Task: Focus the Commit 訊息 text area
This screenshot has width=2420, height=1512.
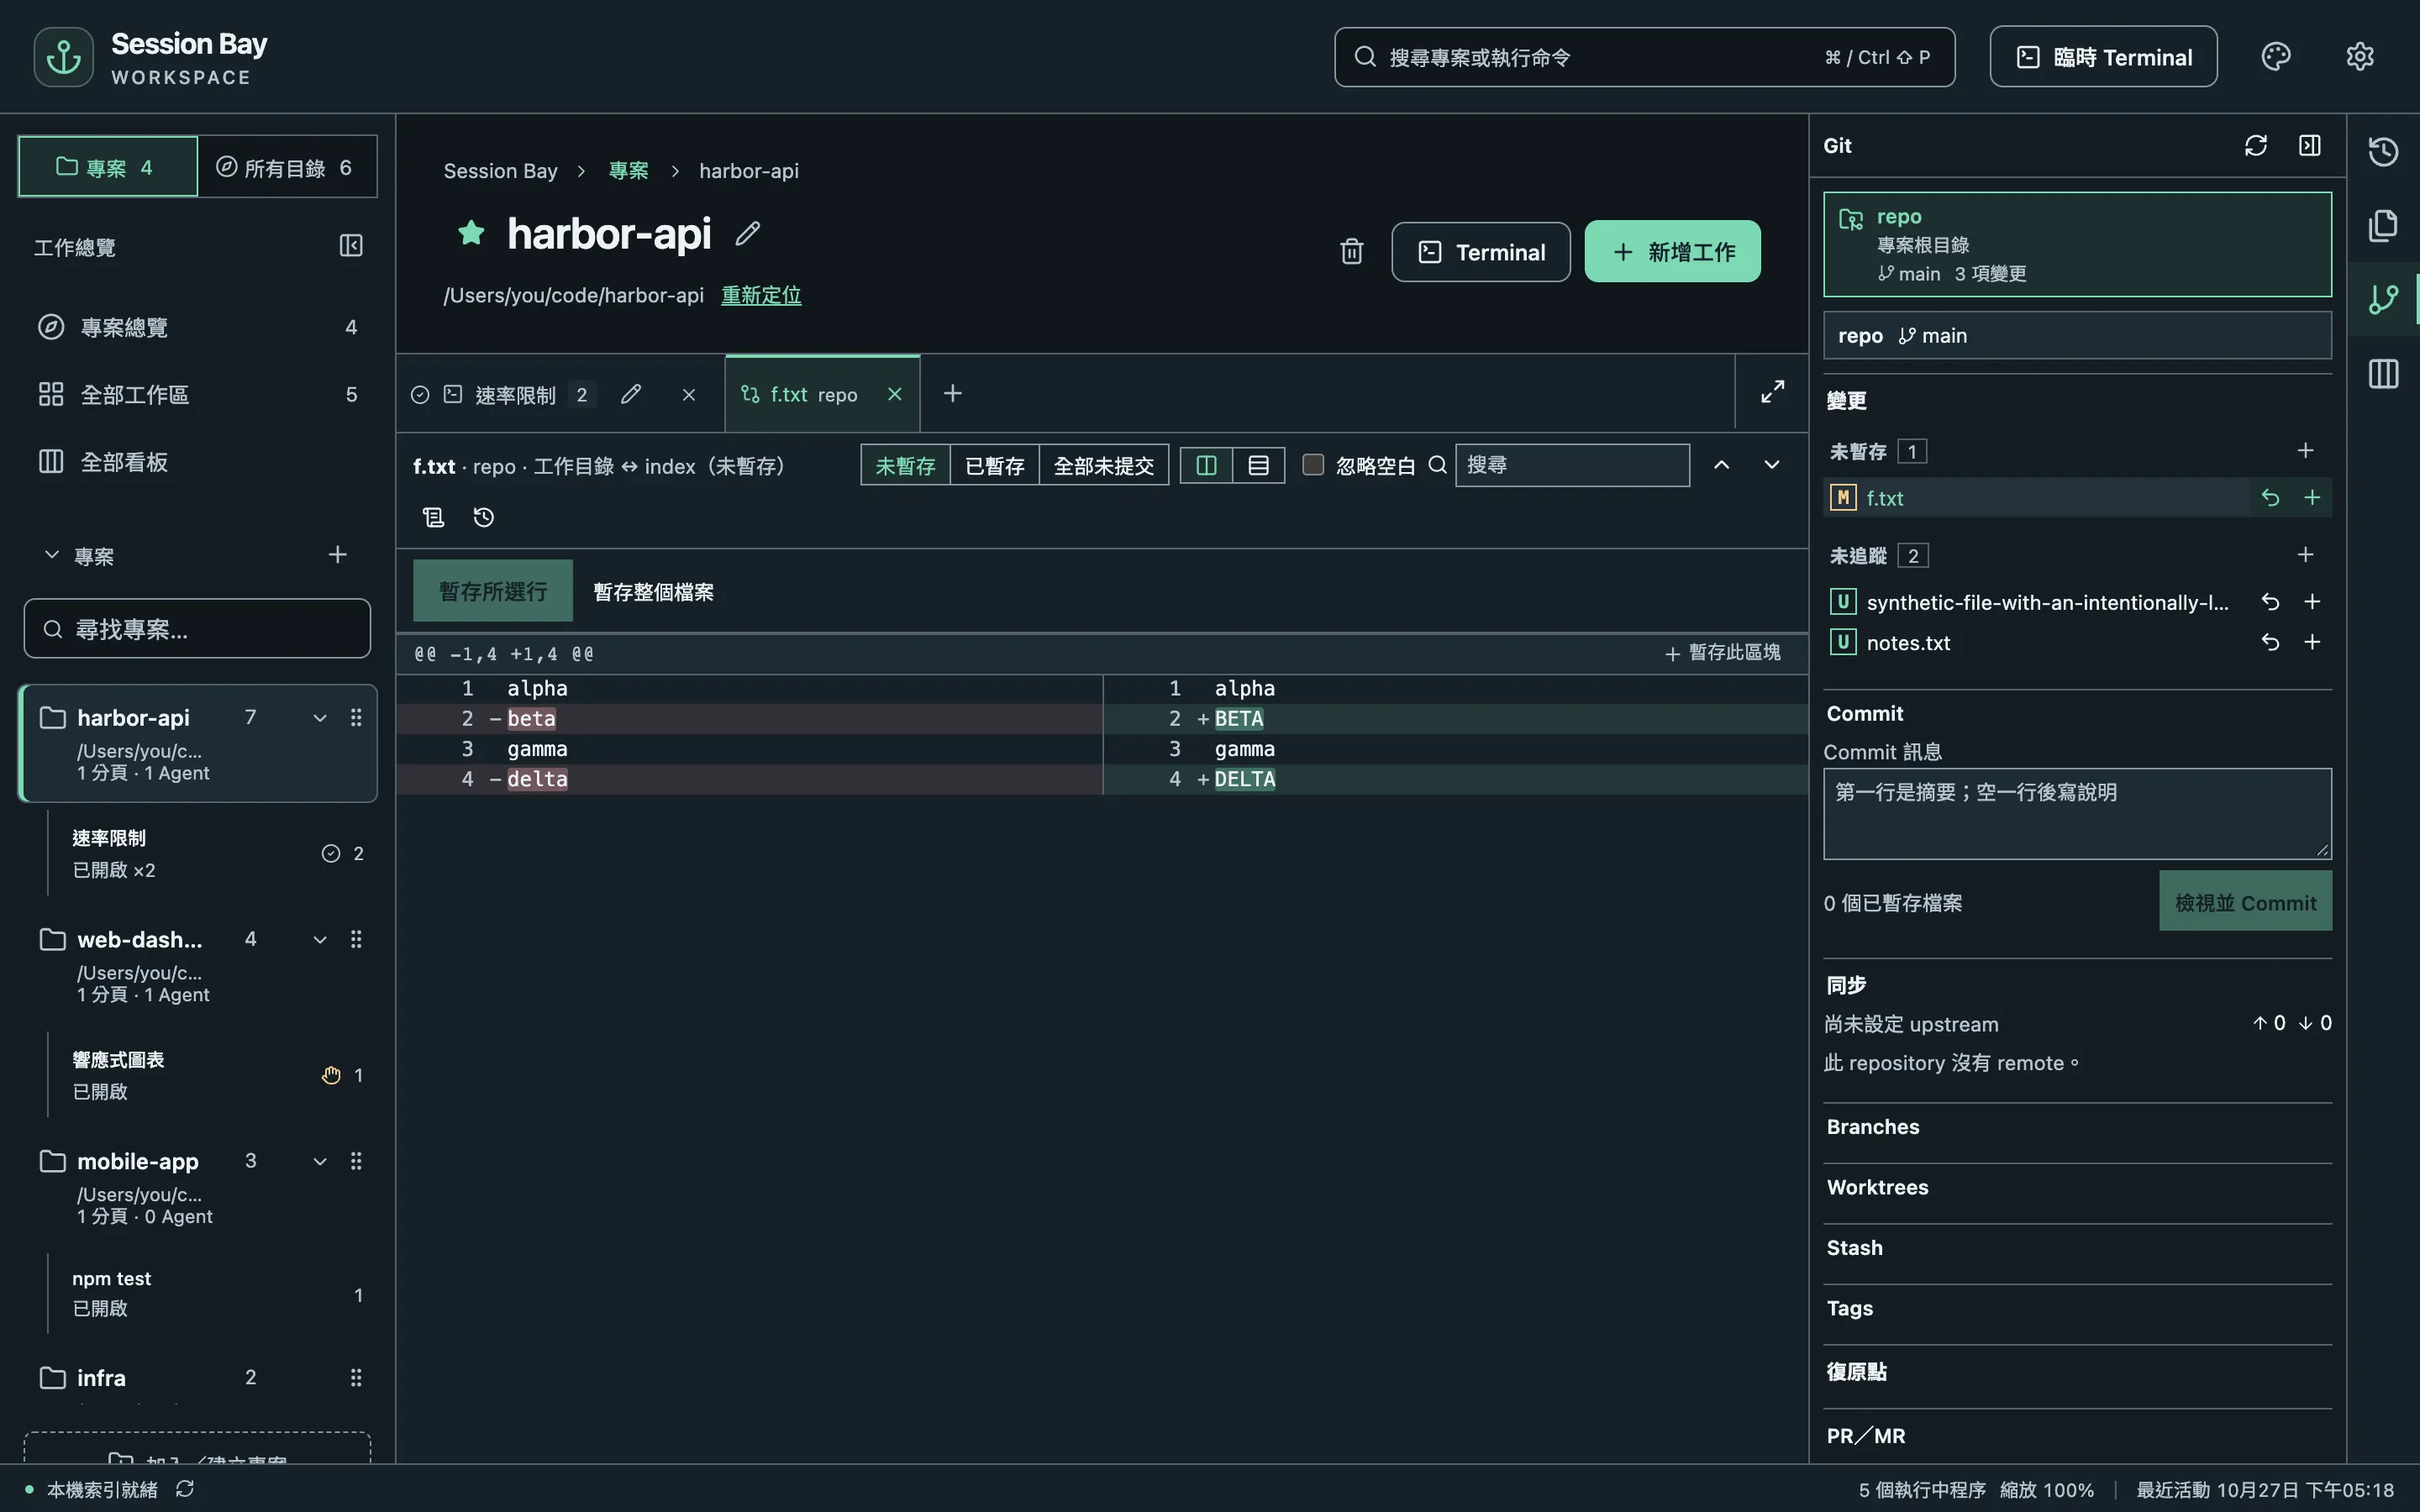Action: (2077, 814)
